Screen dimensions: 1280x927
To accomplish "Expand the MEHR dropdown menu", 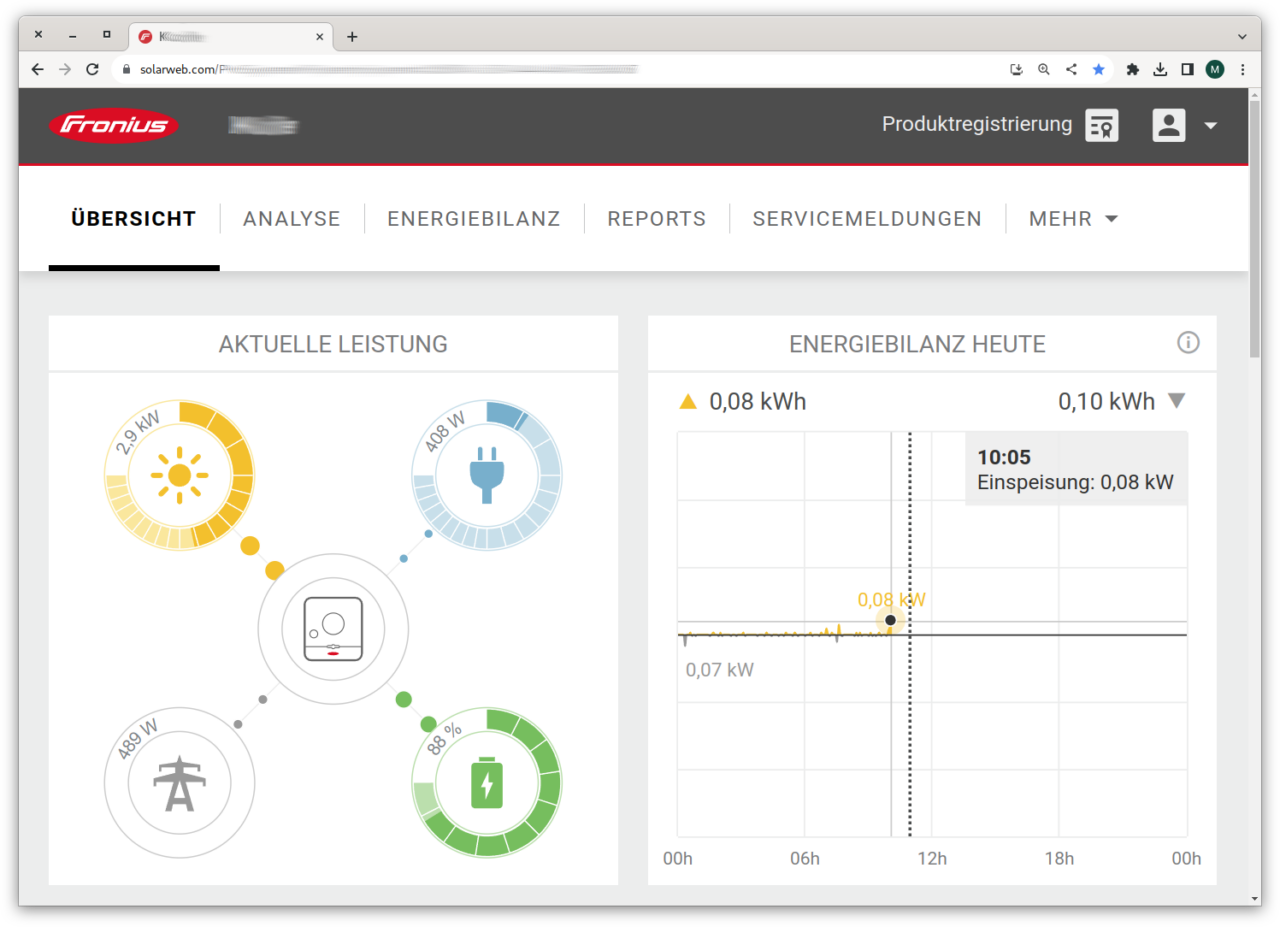I will 1073,219.
